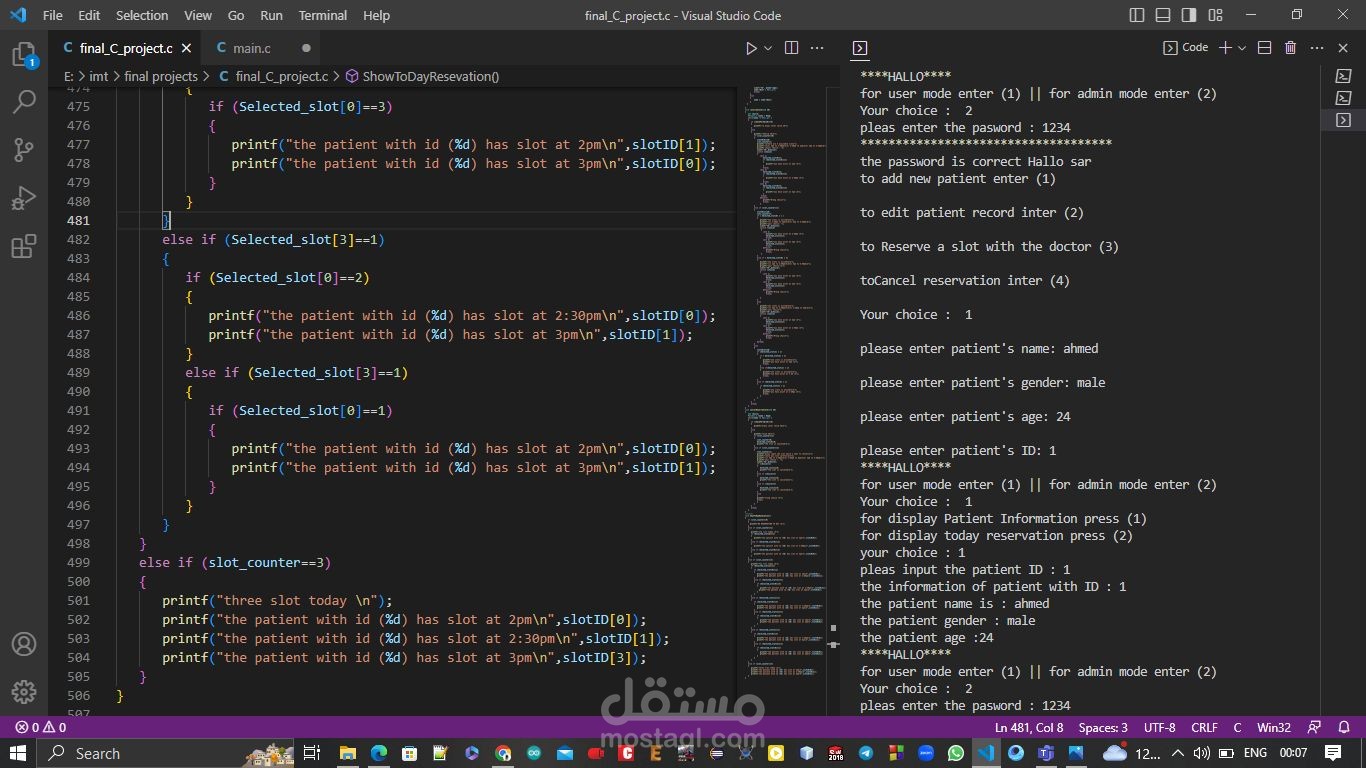This screenshot has width=1366, height=768.
Task: Open the Manage gear icon
Action: pos(23,691)
